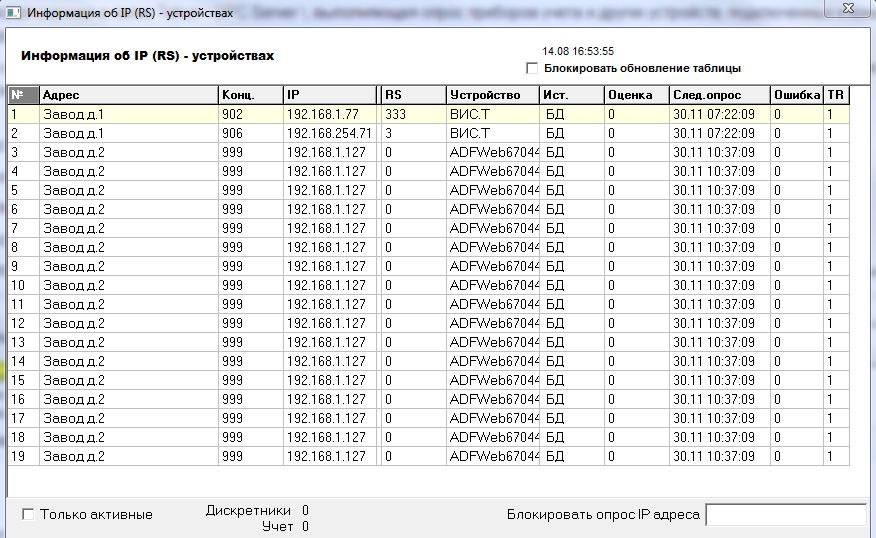
Task: Select the row with IP 192.168.254.71
Action: [x=329, y=133]
